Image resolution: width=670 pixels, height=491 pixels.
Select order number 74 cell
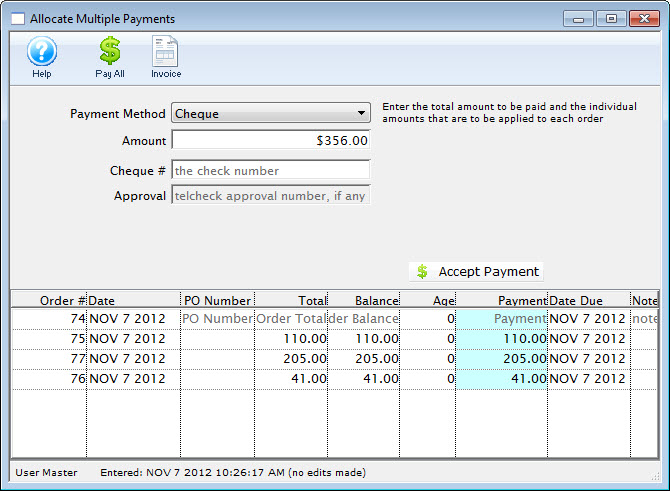pyautogui.click(x=49, y=319)
